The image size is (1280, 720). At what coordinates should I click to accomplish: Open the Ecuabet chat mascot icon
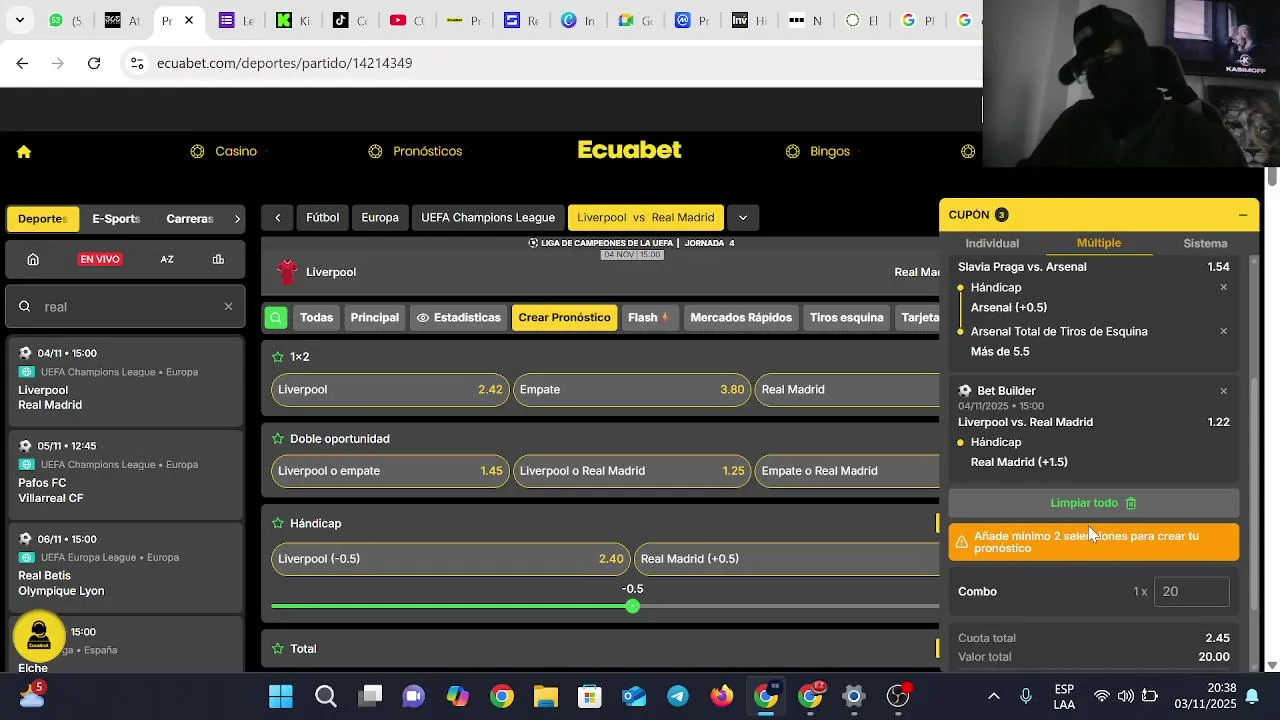[39, 636]
